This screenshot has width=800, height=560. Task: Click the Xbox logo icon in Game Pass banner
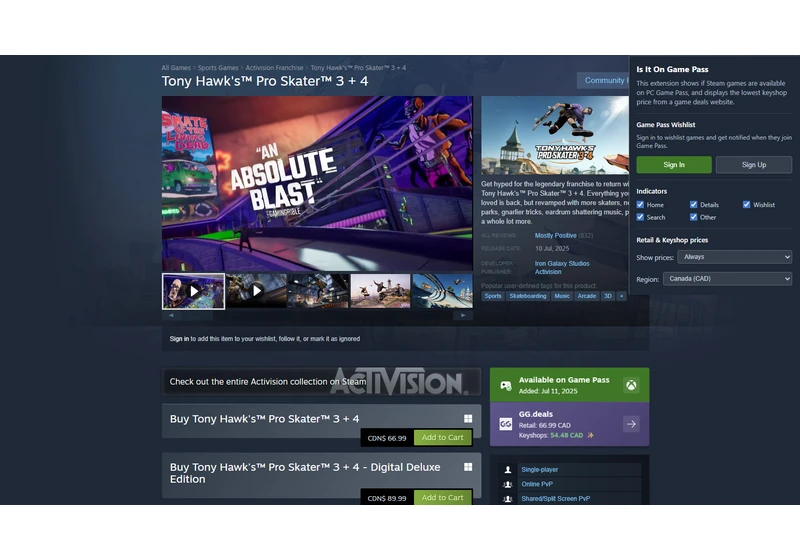(x=631, y=385)
